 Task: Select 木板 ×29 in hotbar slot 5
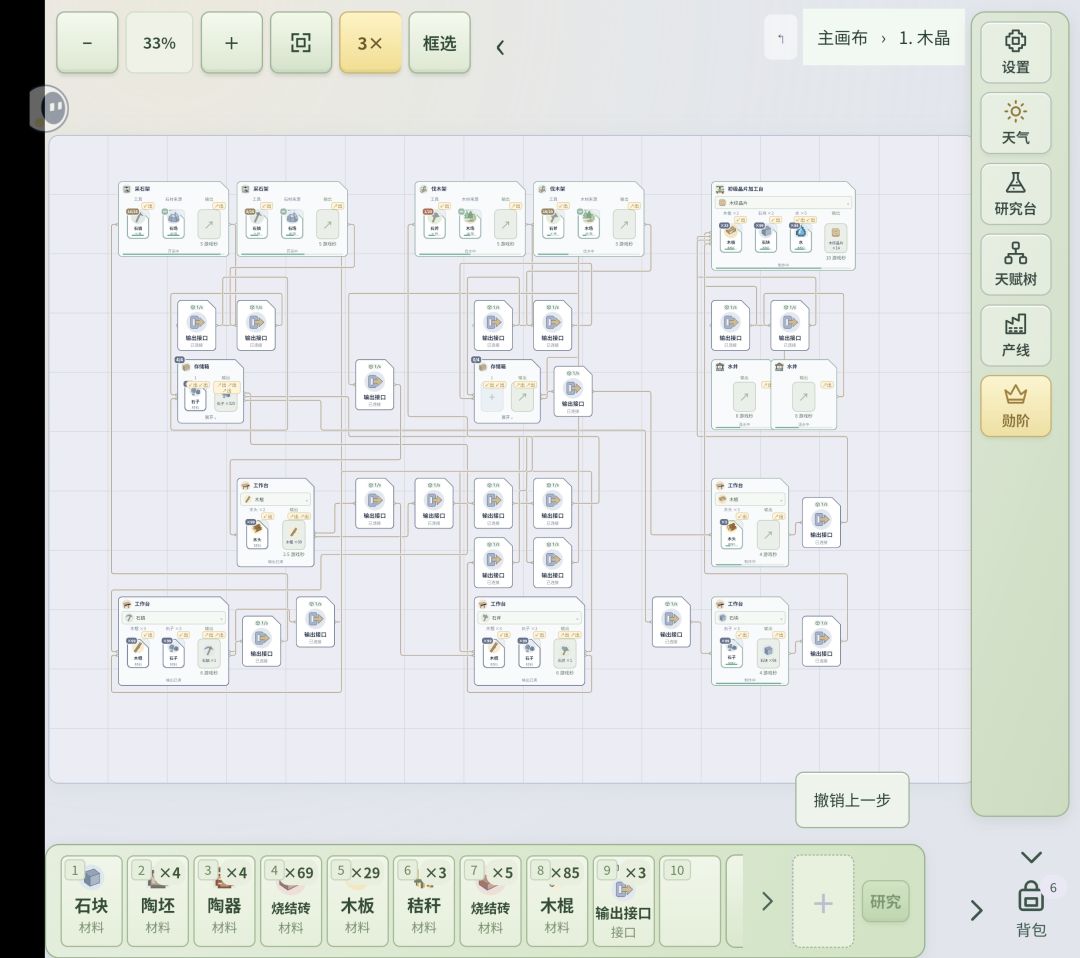click(x=357, y=901)
